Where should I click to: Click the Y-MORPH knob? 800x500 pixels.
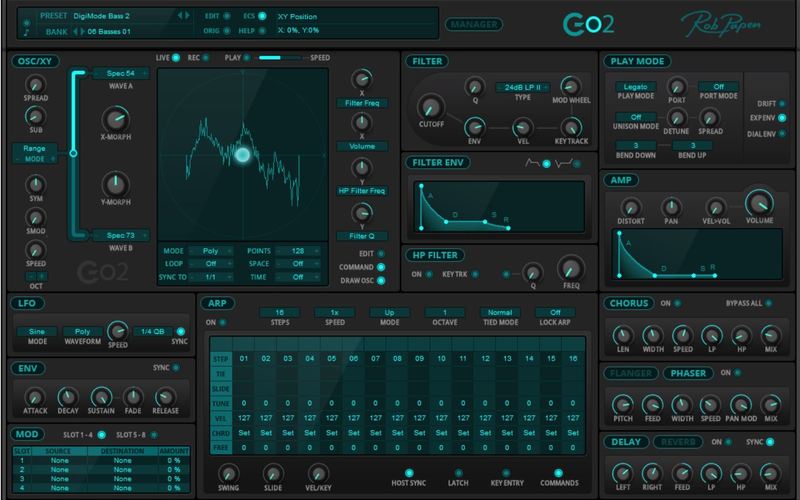(x=116, y=184)
